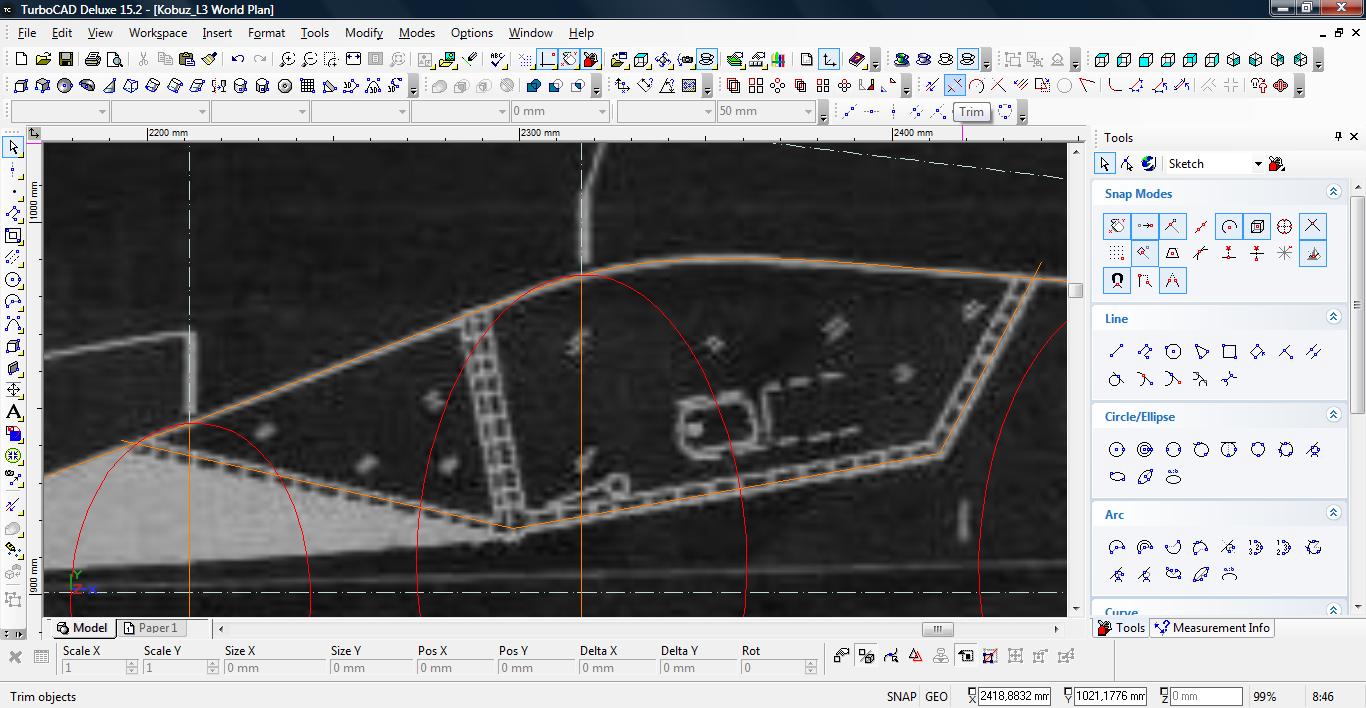Open the Options menu
Viewport: 1366px width, 708px height.
(x=472, y=32)
